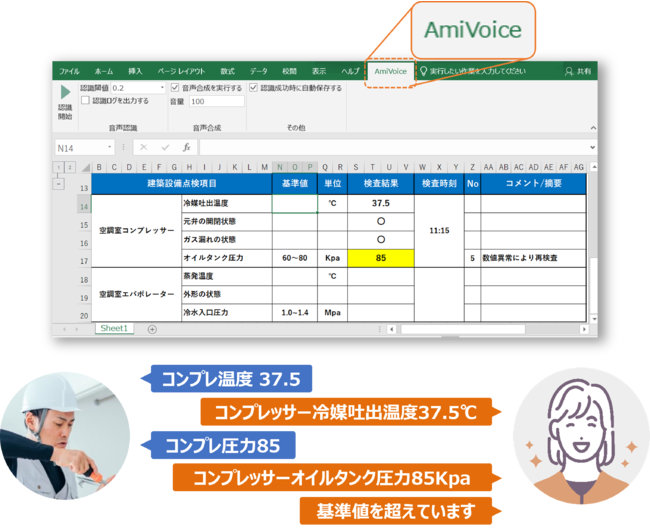Select the 37.5 inspection result cell
Image resolution: width=650 pixels, height=532 pixels.
coord(380,203)
